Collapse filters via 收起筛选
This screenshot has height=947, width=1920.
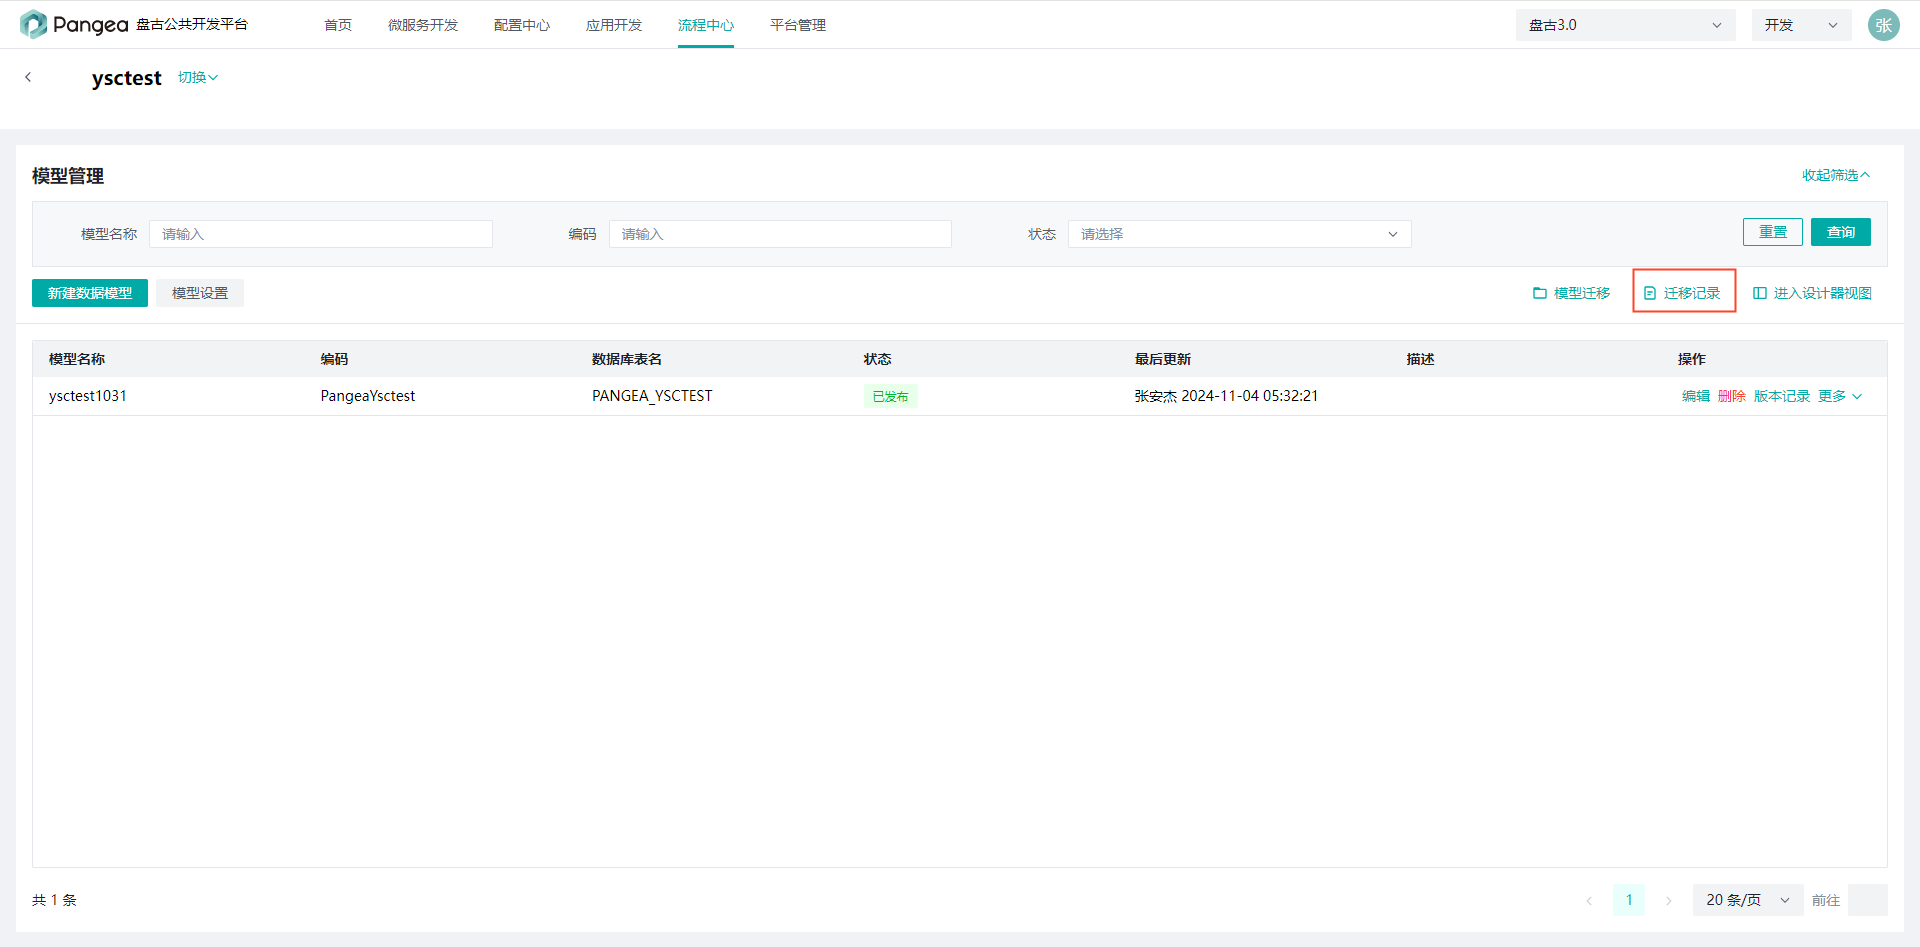pos(1836,175)
